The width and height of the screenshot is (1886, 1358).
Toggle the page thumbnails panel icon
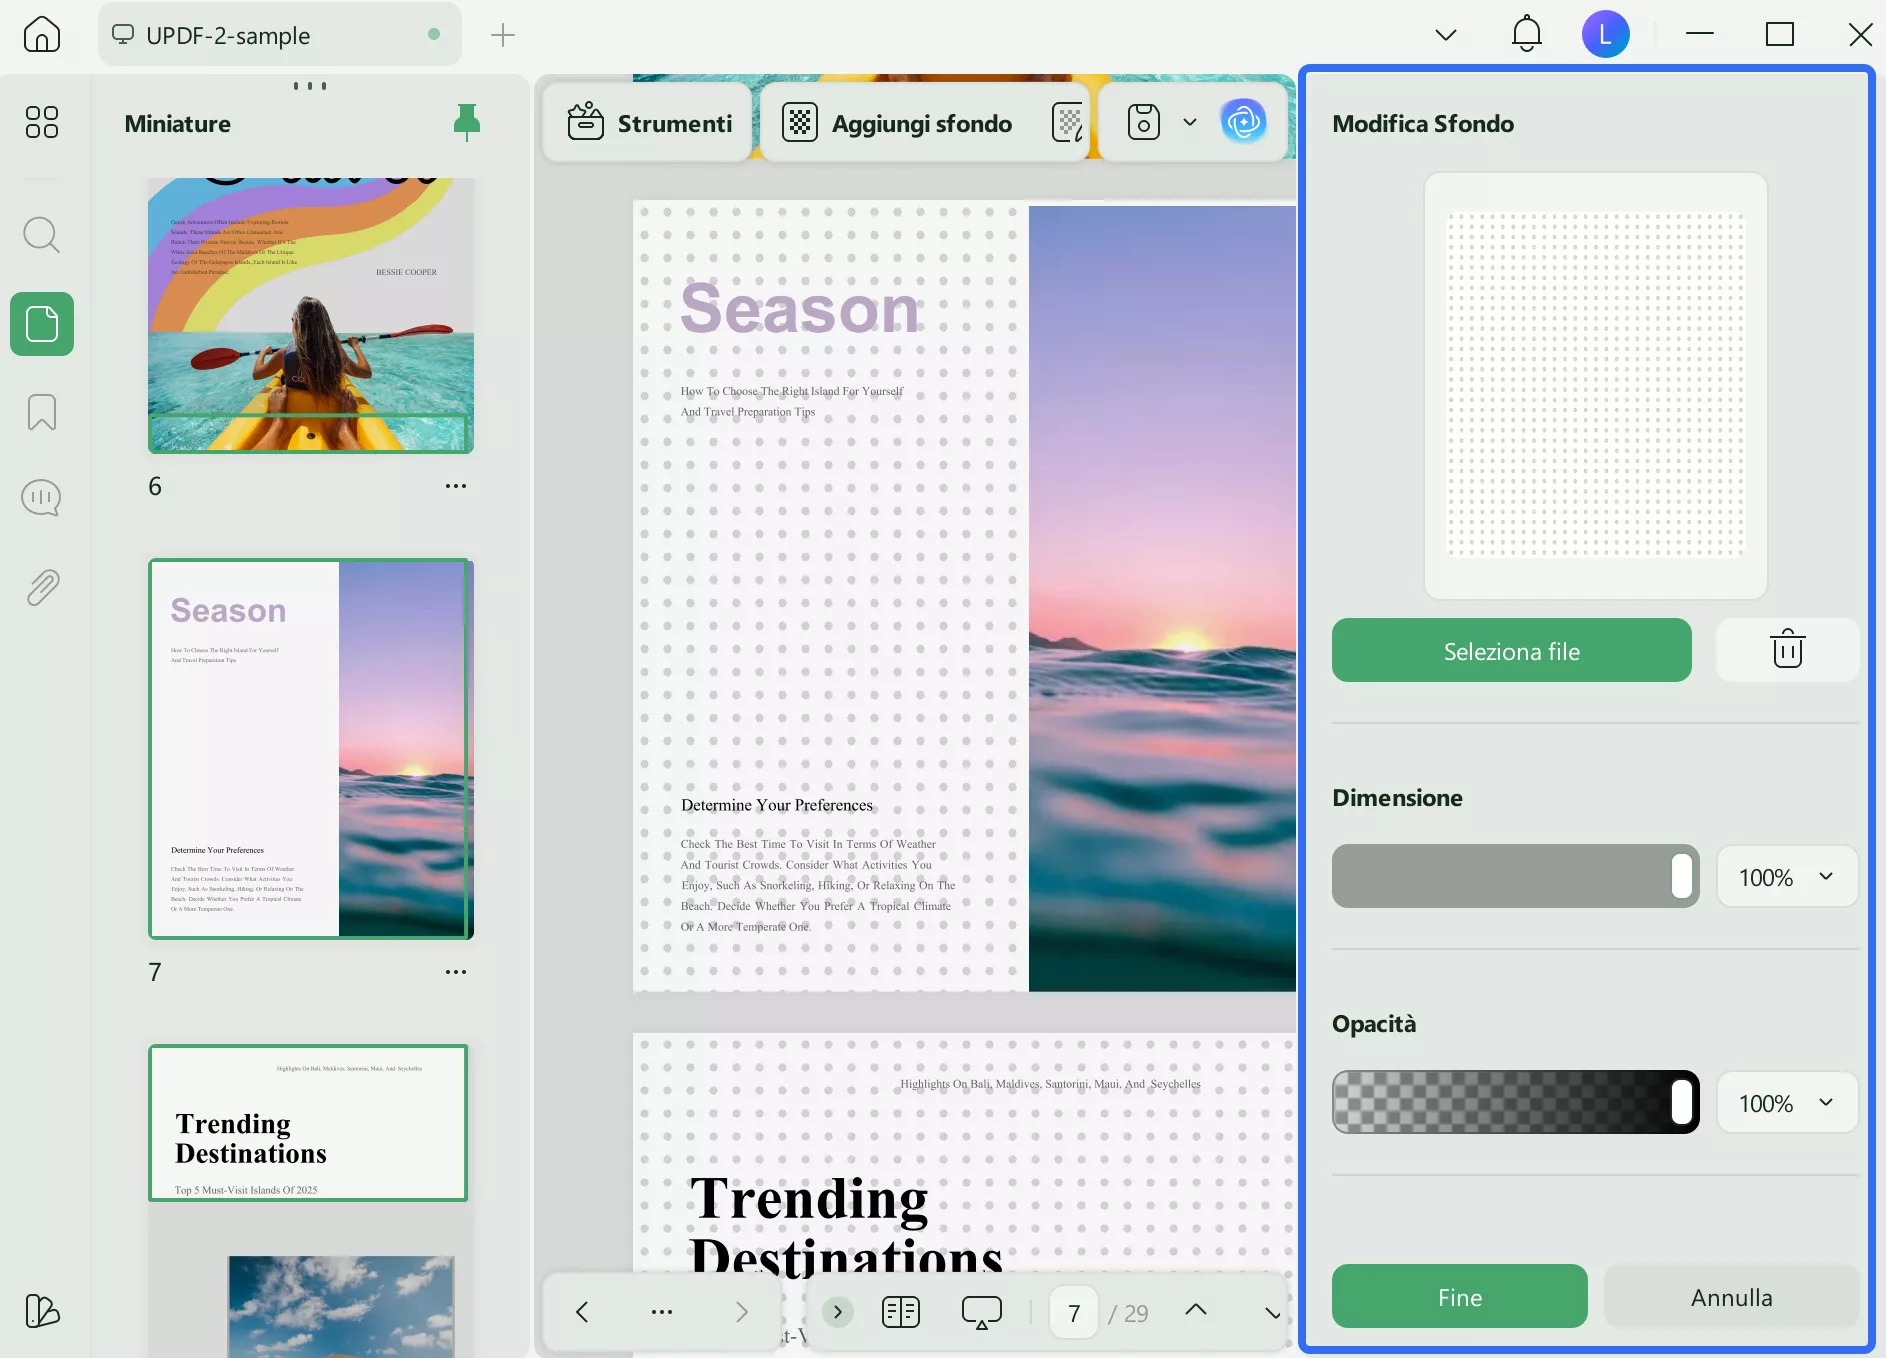click(x=42, y=324)
